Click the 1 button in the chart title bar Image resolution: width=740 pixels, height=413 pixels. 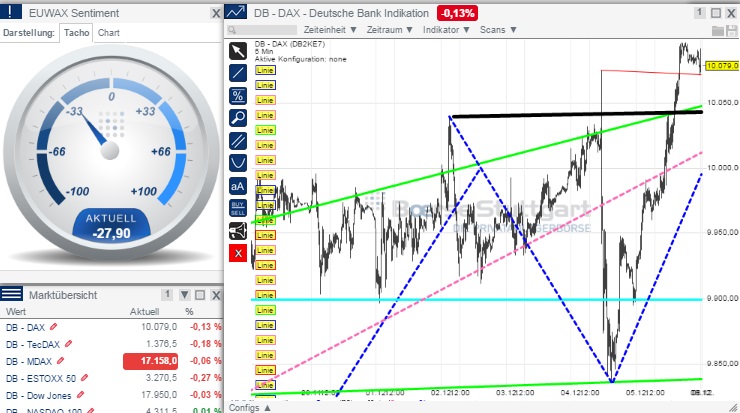(699, 12)
